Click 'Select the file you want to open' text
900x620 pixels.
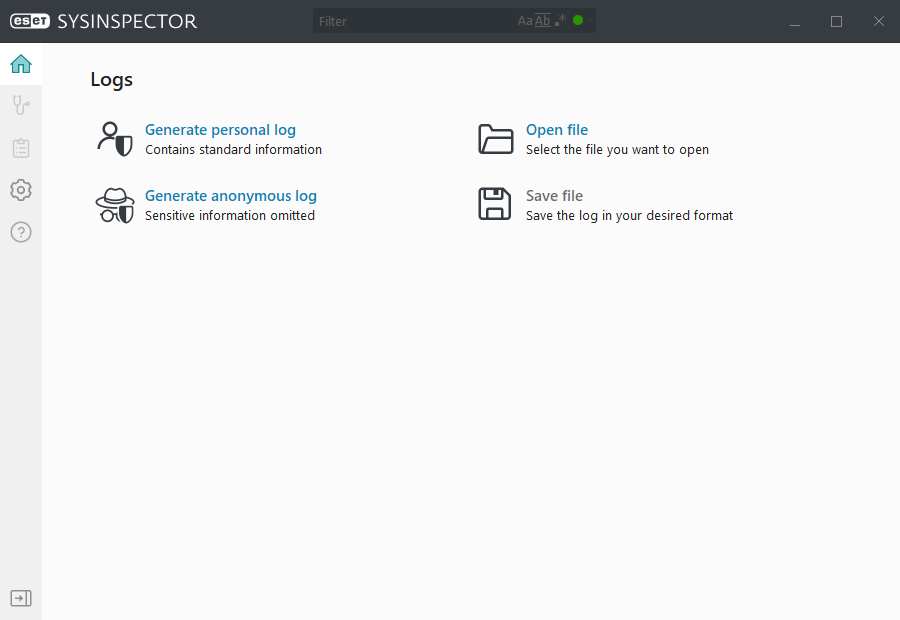[617, 150]
